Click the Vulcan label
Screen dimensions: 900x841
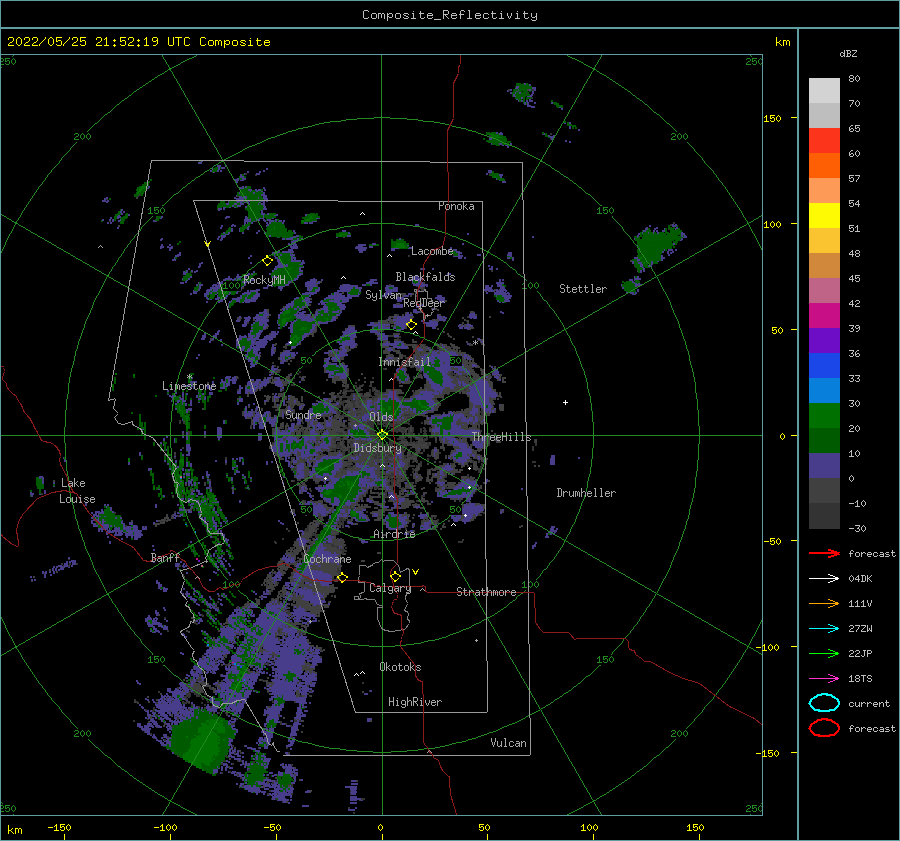coord(508,743)
